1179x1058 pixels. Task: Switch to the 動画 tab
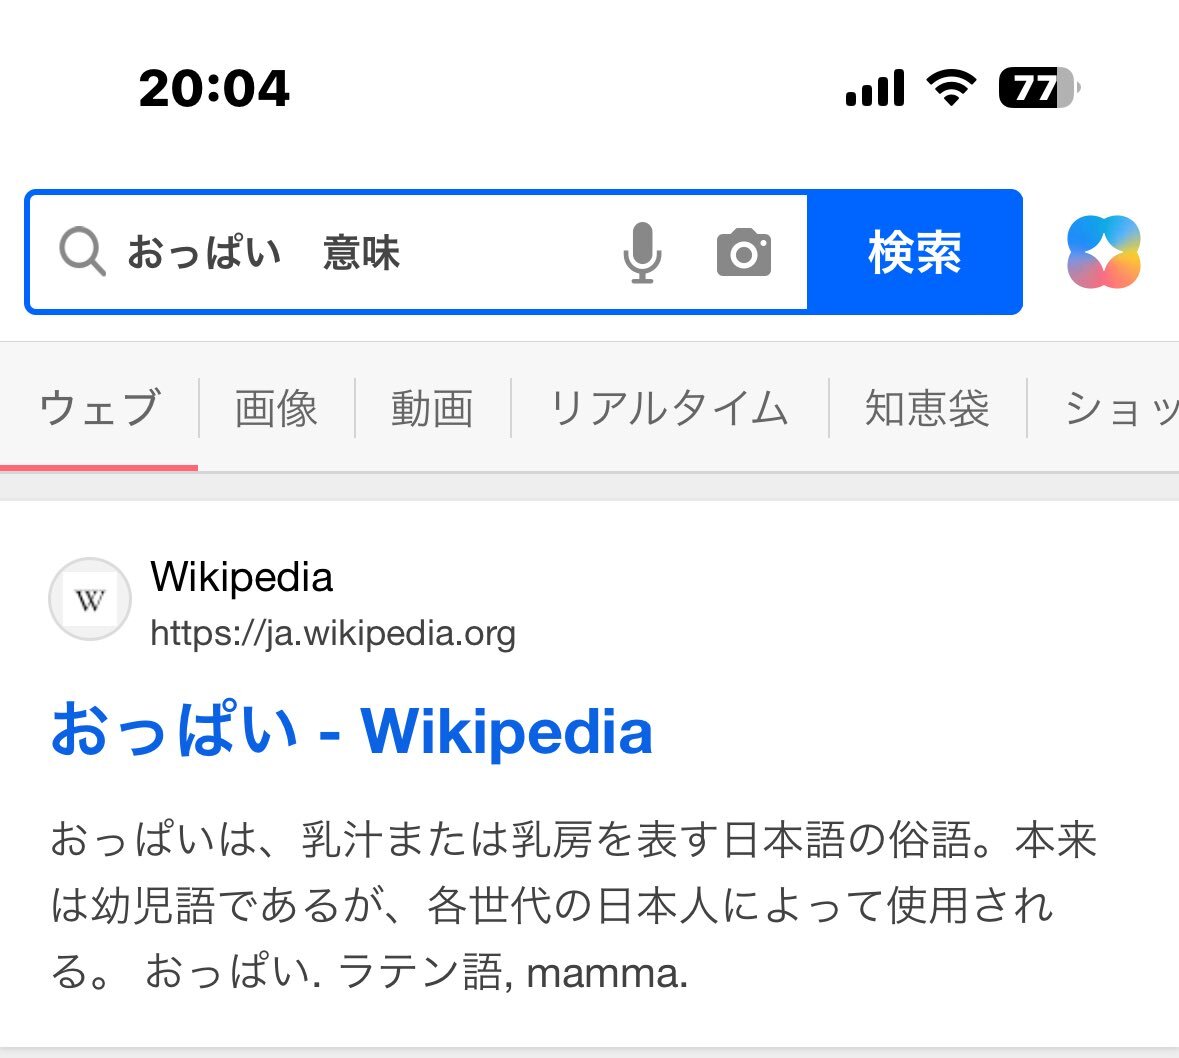coord(432,408)
